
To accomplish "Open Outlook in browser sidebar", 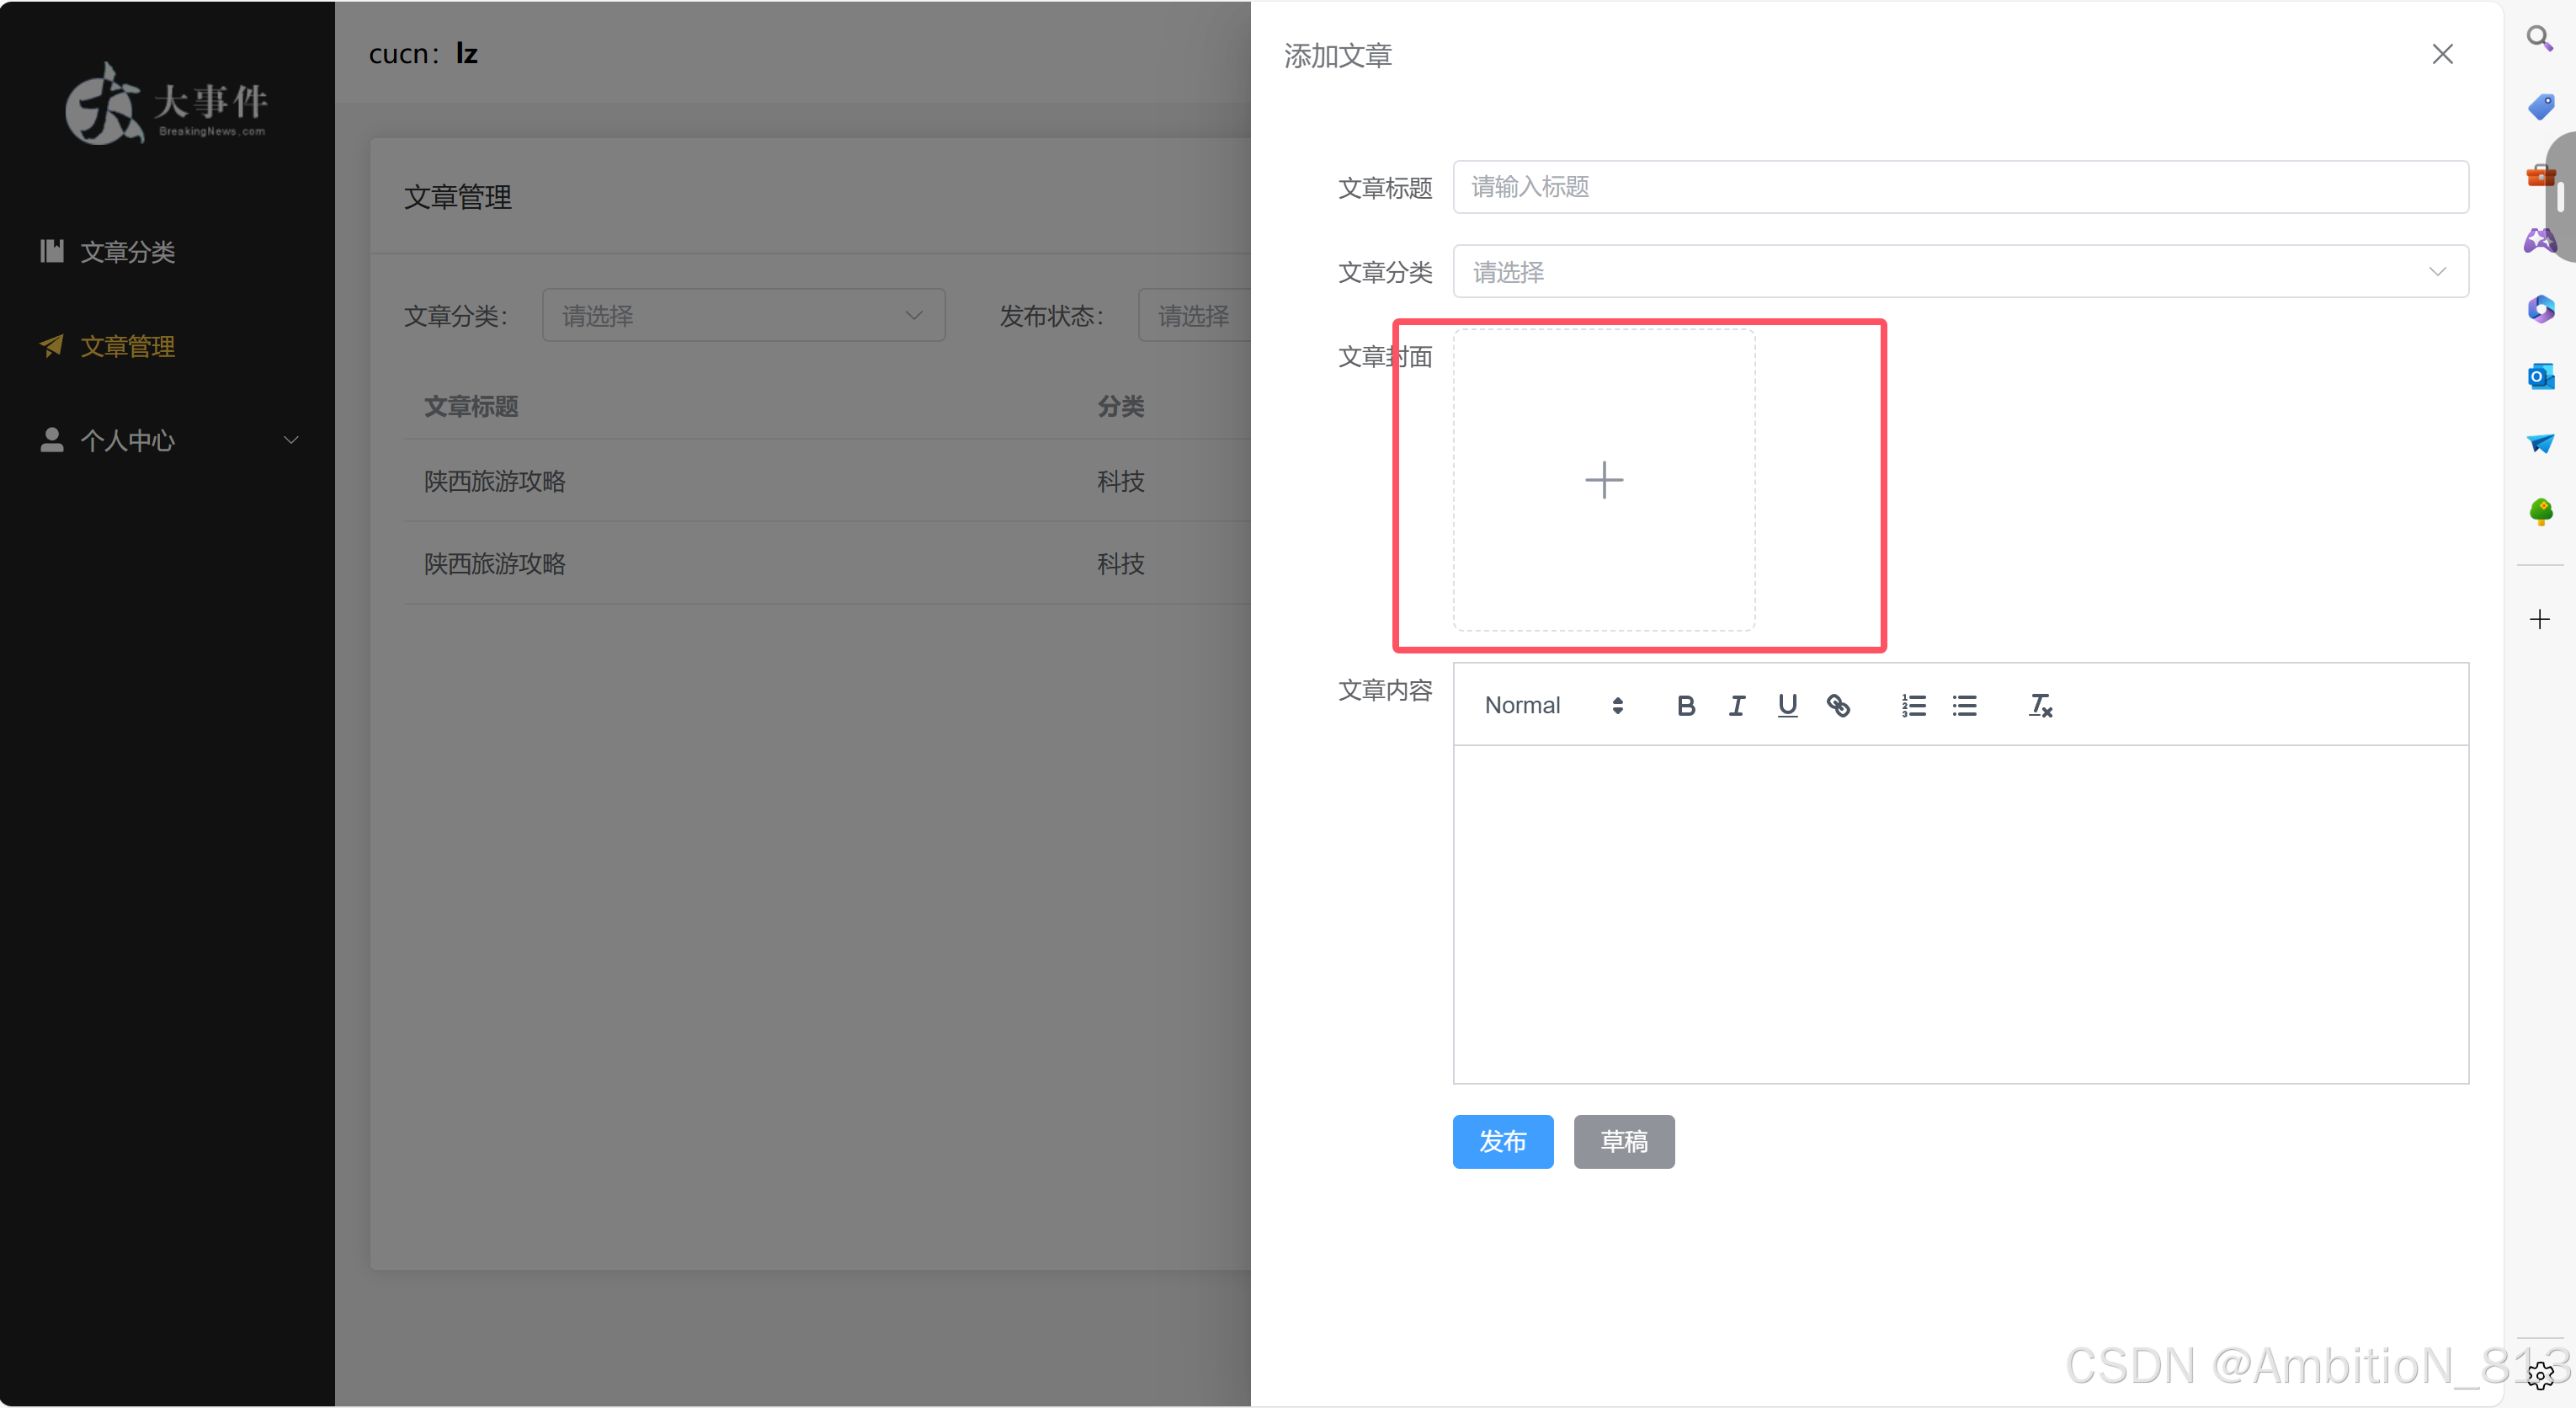I will click(2540, 377).
